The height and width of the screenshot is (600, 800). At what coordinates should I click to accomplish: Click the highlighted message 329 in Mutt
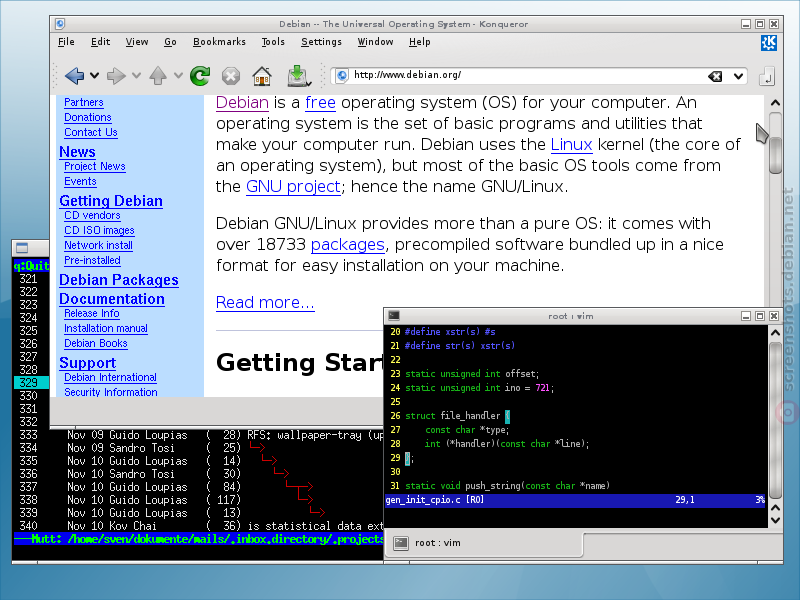point(31,383)
